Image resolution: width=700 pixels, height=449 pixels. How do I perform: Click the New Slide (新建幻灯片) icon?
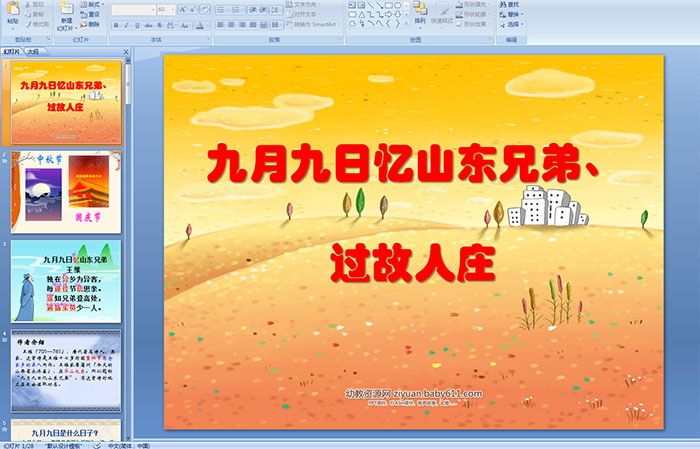pos(66,10)
